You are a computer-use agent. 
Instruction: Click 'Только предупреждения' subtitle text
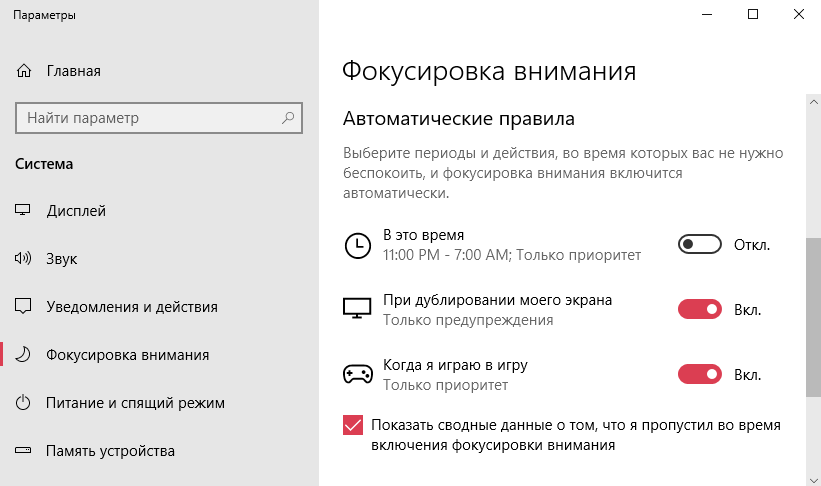click(468, 320)
